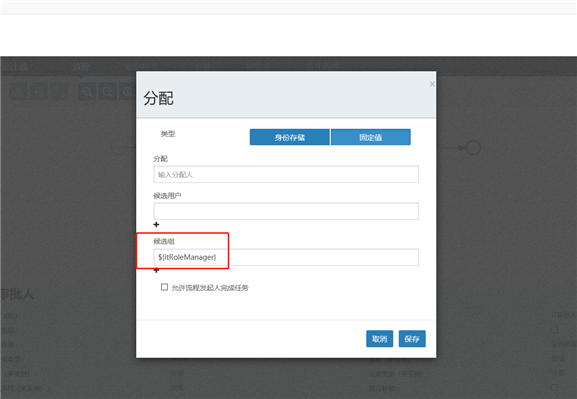Click the 候选用户 input field

pos(286,211)
